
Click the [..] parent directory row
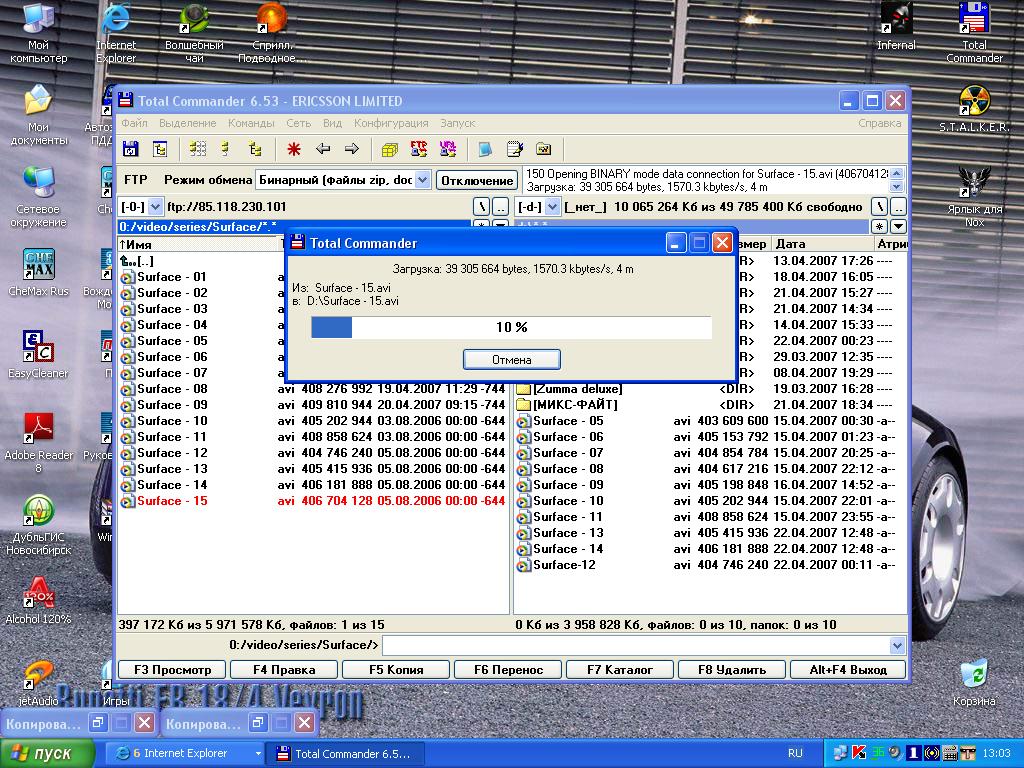[202, 261]
